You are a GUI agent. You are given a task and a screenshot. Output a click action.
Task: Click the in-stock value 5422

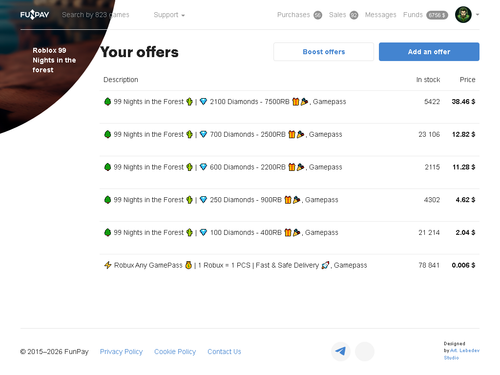point(432,101)
